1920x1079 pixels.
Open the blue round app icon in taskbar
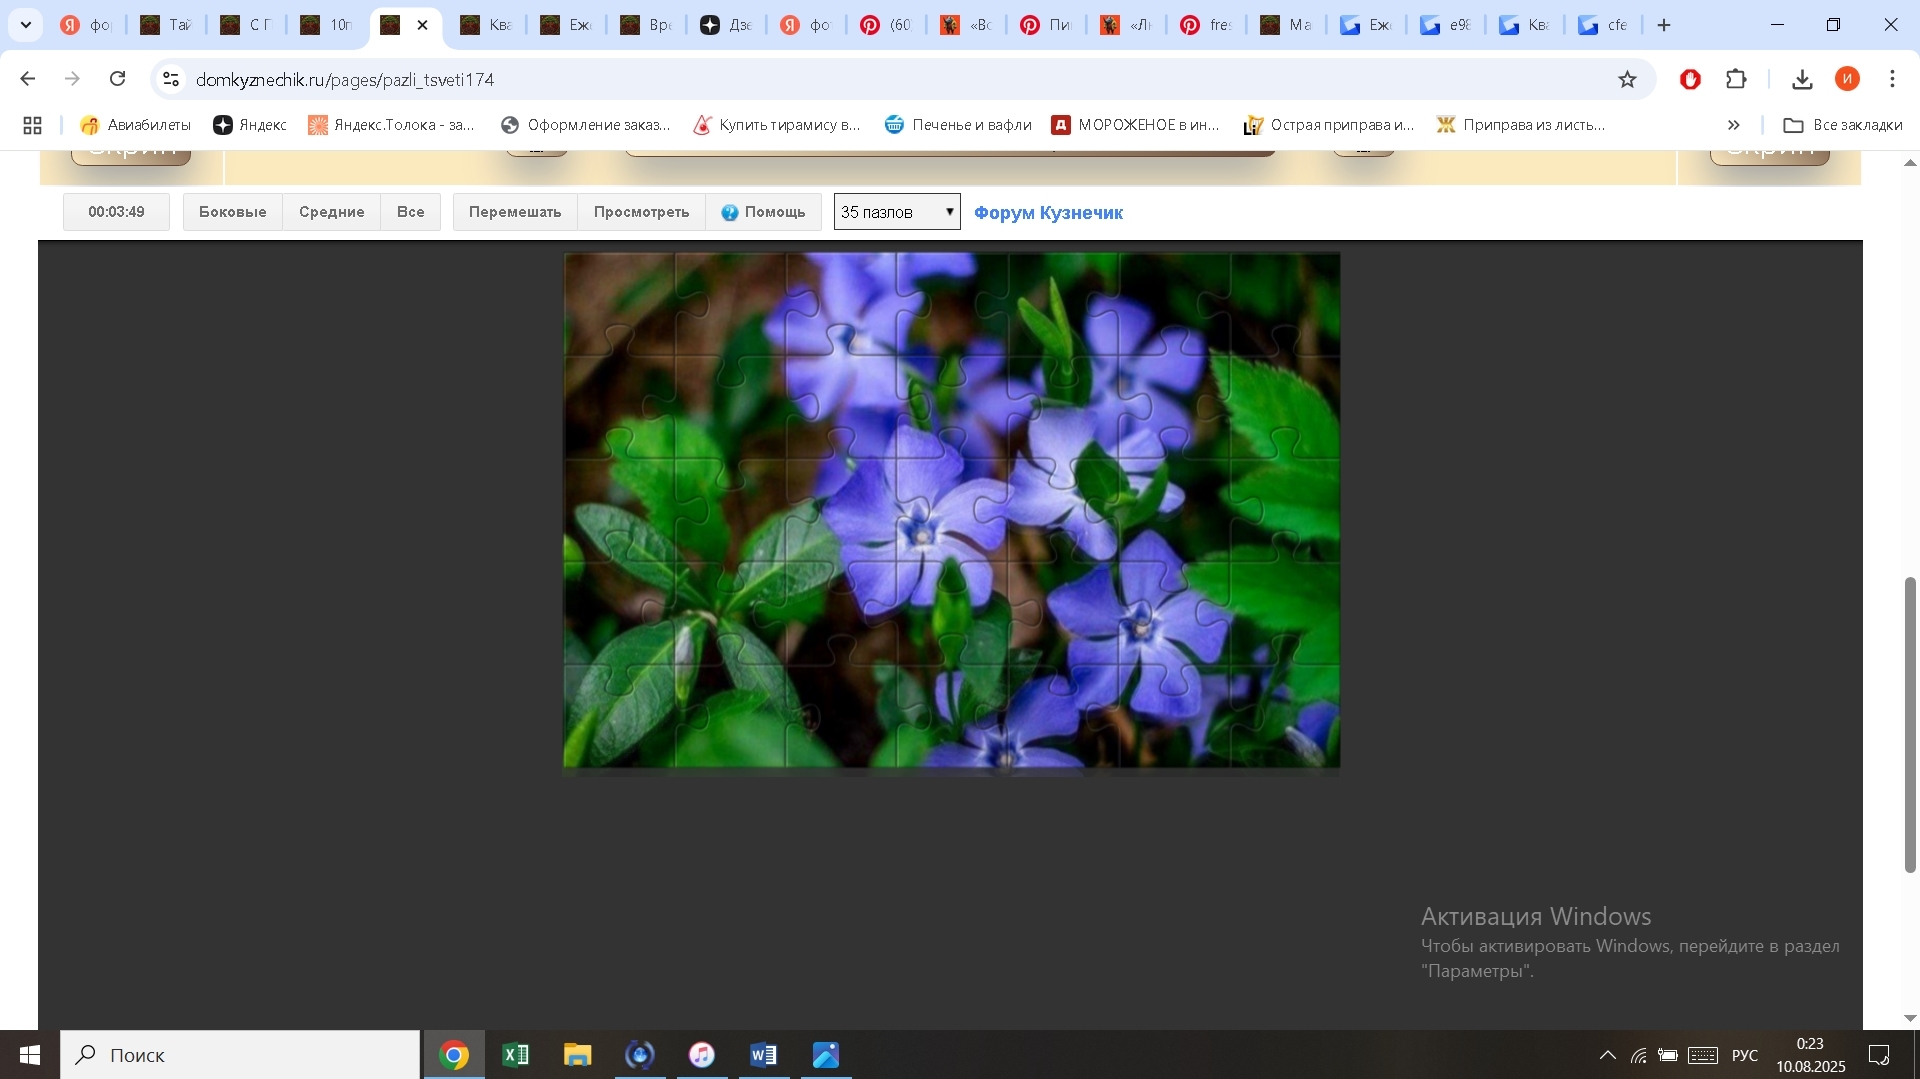click(640, 1055)
